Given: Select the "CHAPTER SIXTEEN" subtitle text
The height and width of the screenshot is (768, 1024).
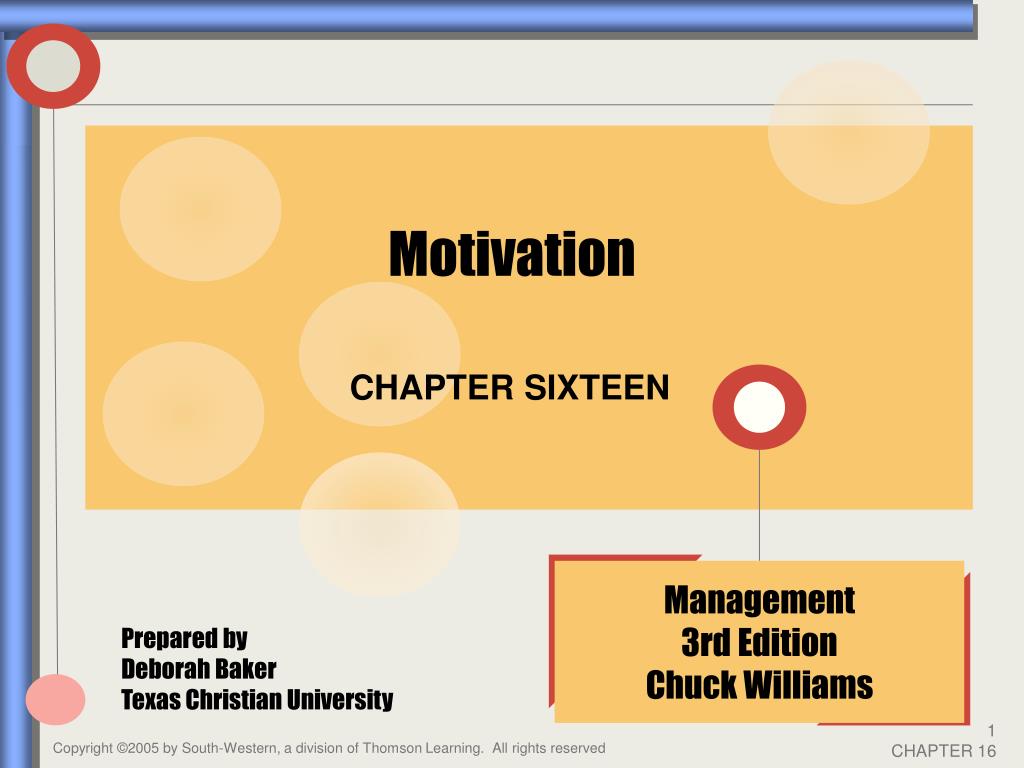Looking at the screenshot, I should tap(509, 387).
